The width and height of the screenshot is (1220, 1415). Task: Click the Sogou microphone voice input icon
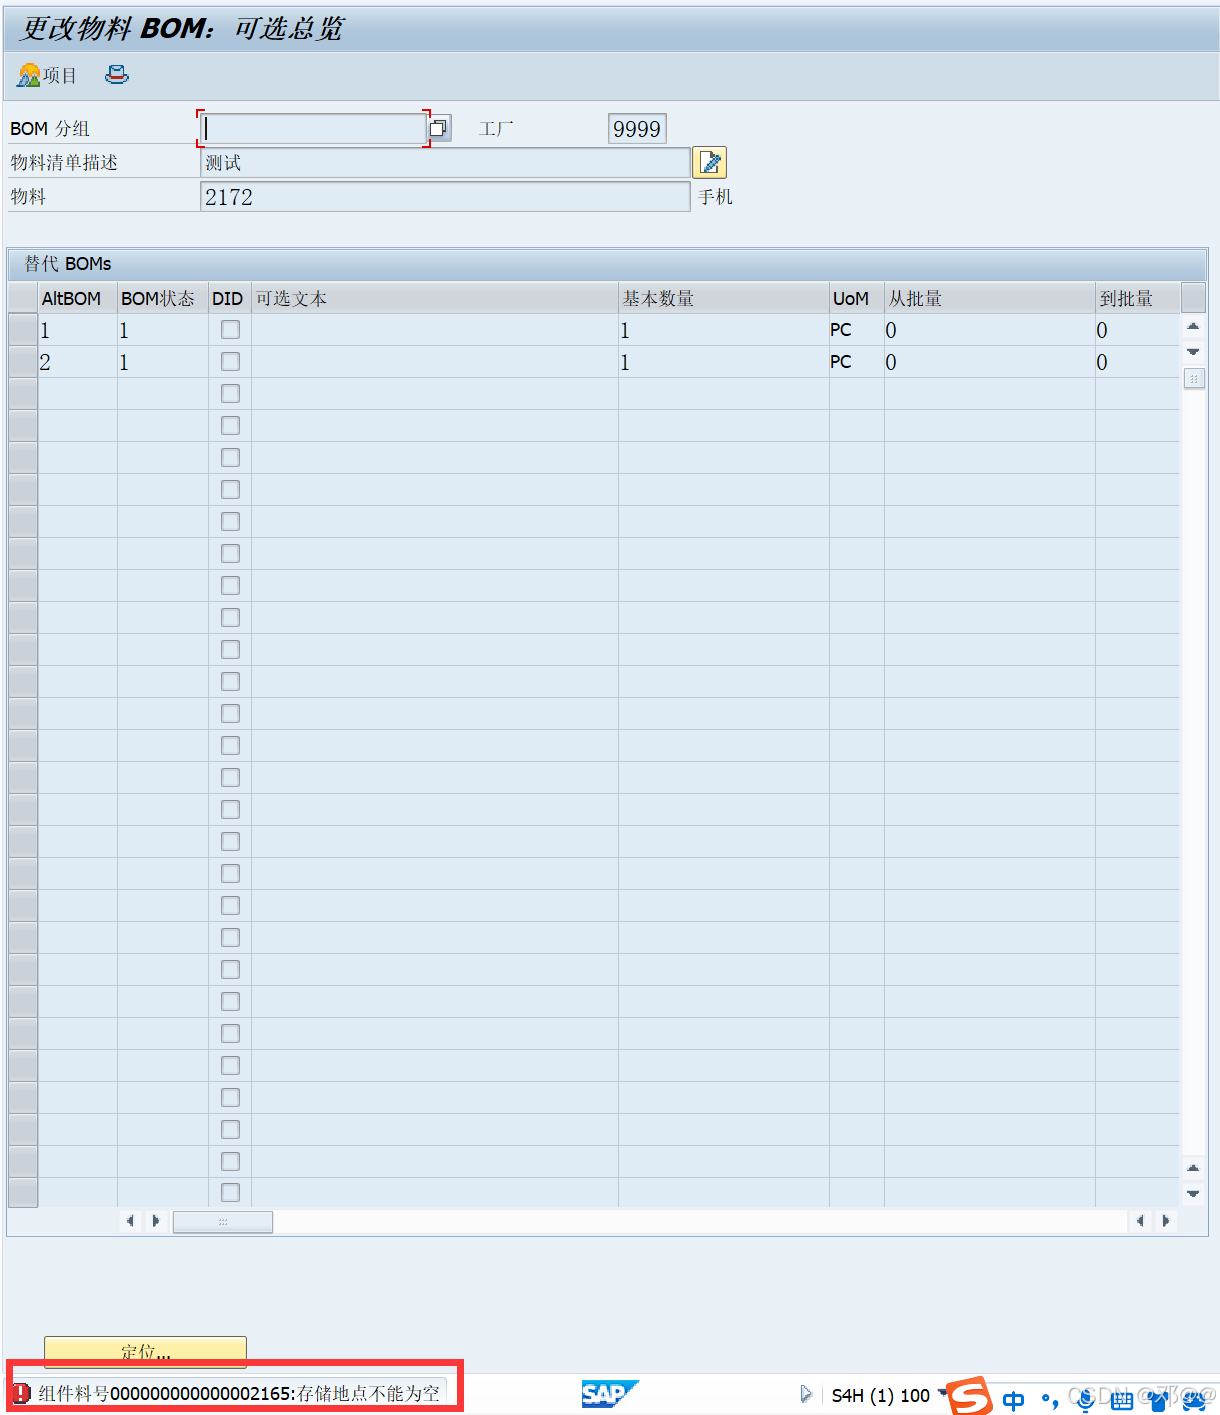[x=1085, y=1400]
